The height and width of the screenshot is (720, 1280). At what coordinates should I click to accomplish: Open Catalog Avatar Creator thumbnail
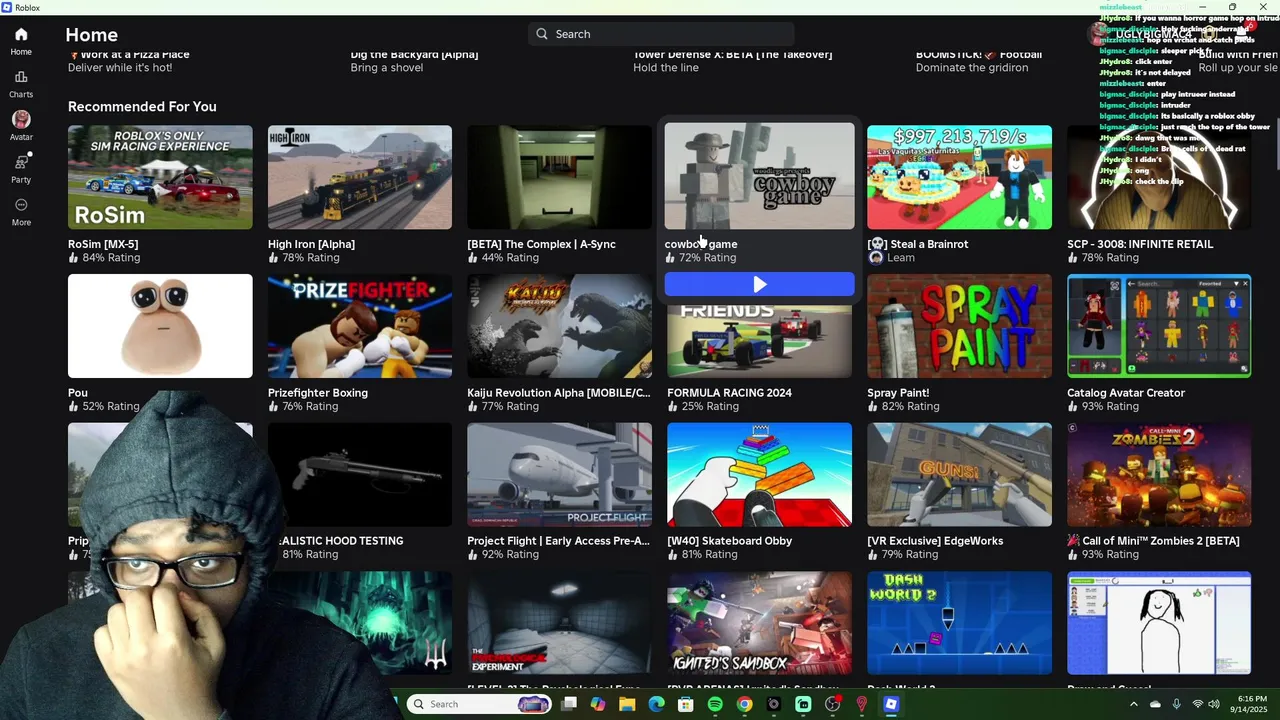[1159, 326]
